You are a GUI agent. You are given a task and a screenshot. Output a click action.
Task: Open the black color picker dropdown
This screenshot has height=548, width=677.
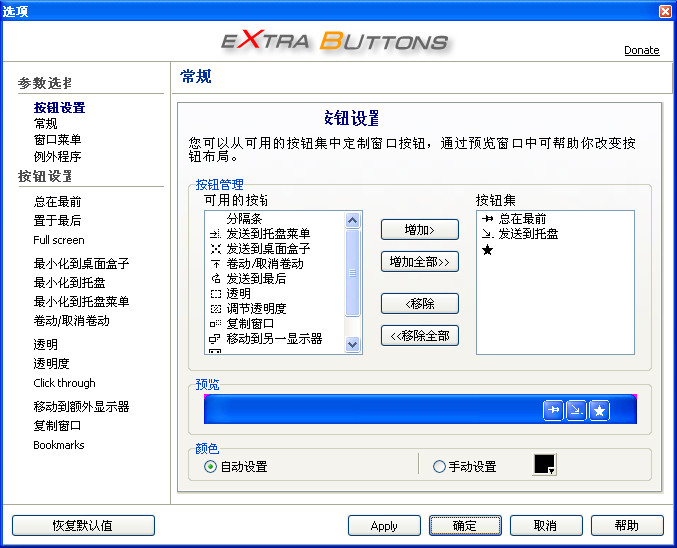(544, 465)
